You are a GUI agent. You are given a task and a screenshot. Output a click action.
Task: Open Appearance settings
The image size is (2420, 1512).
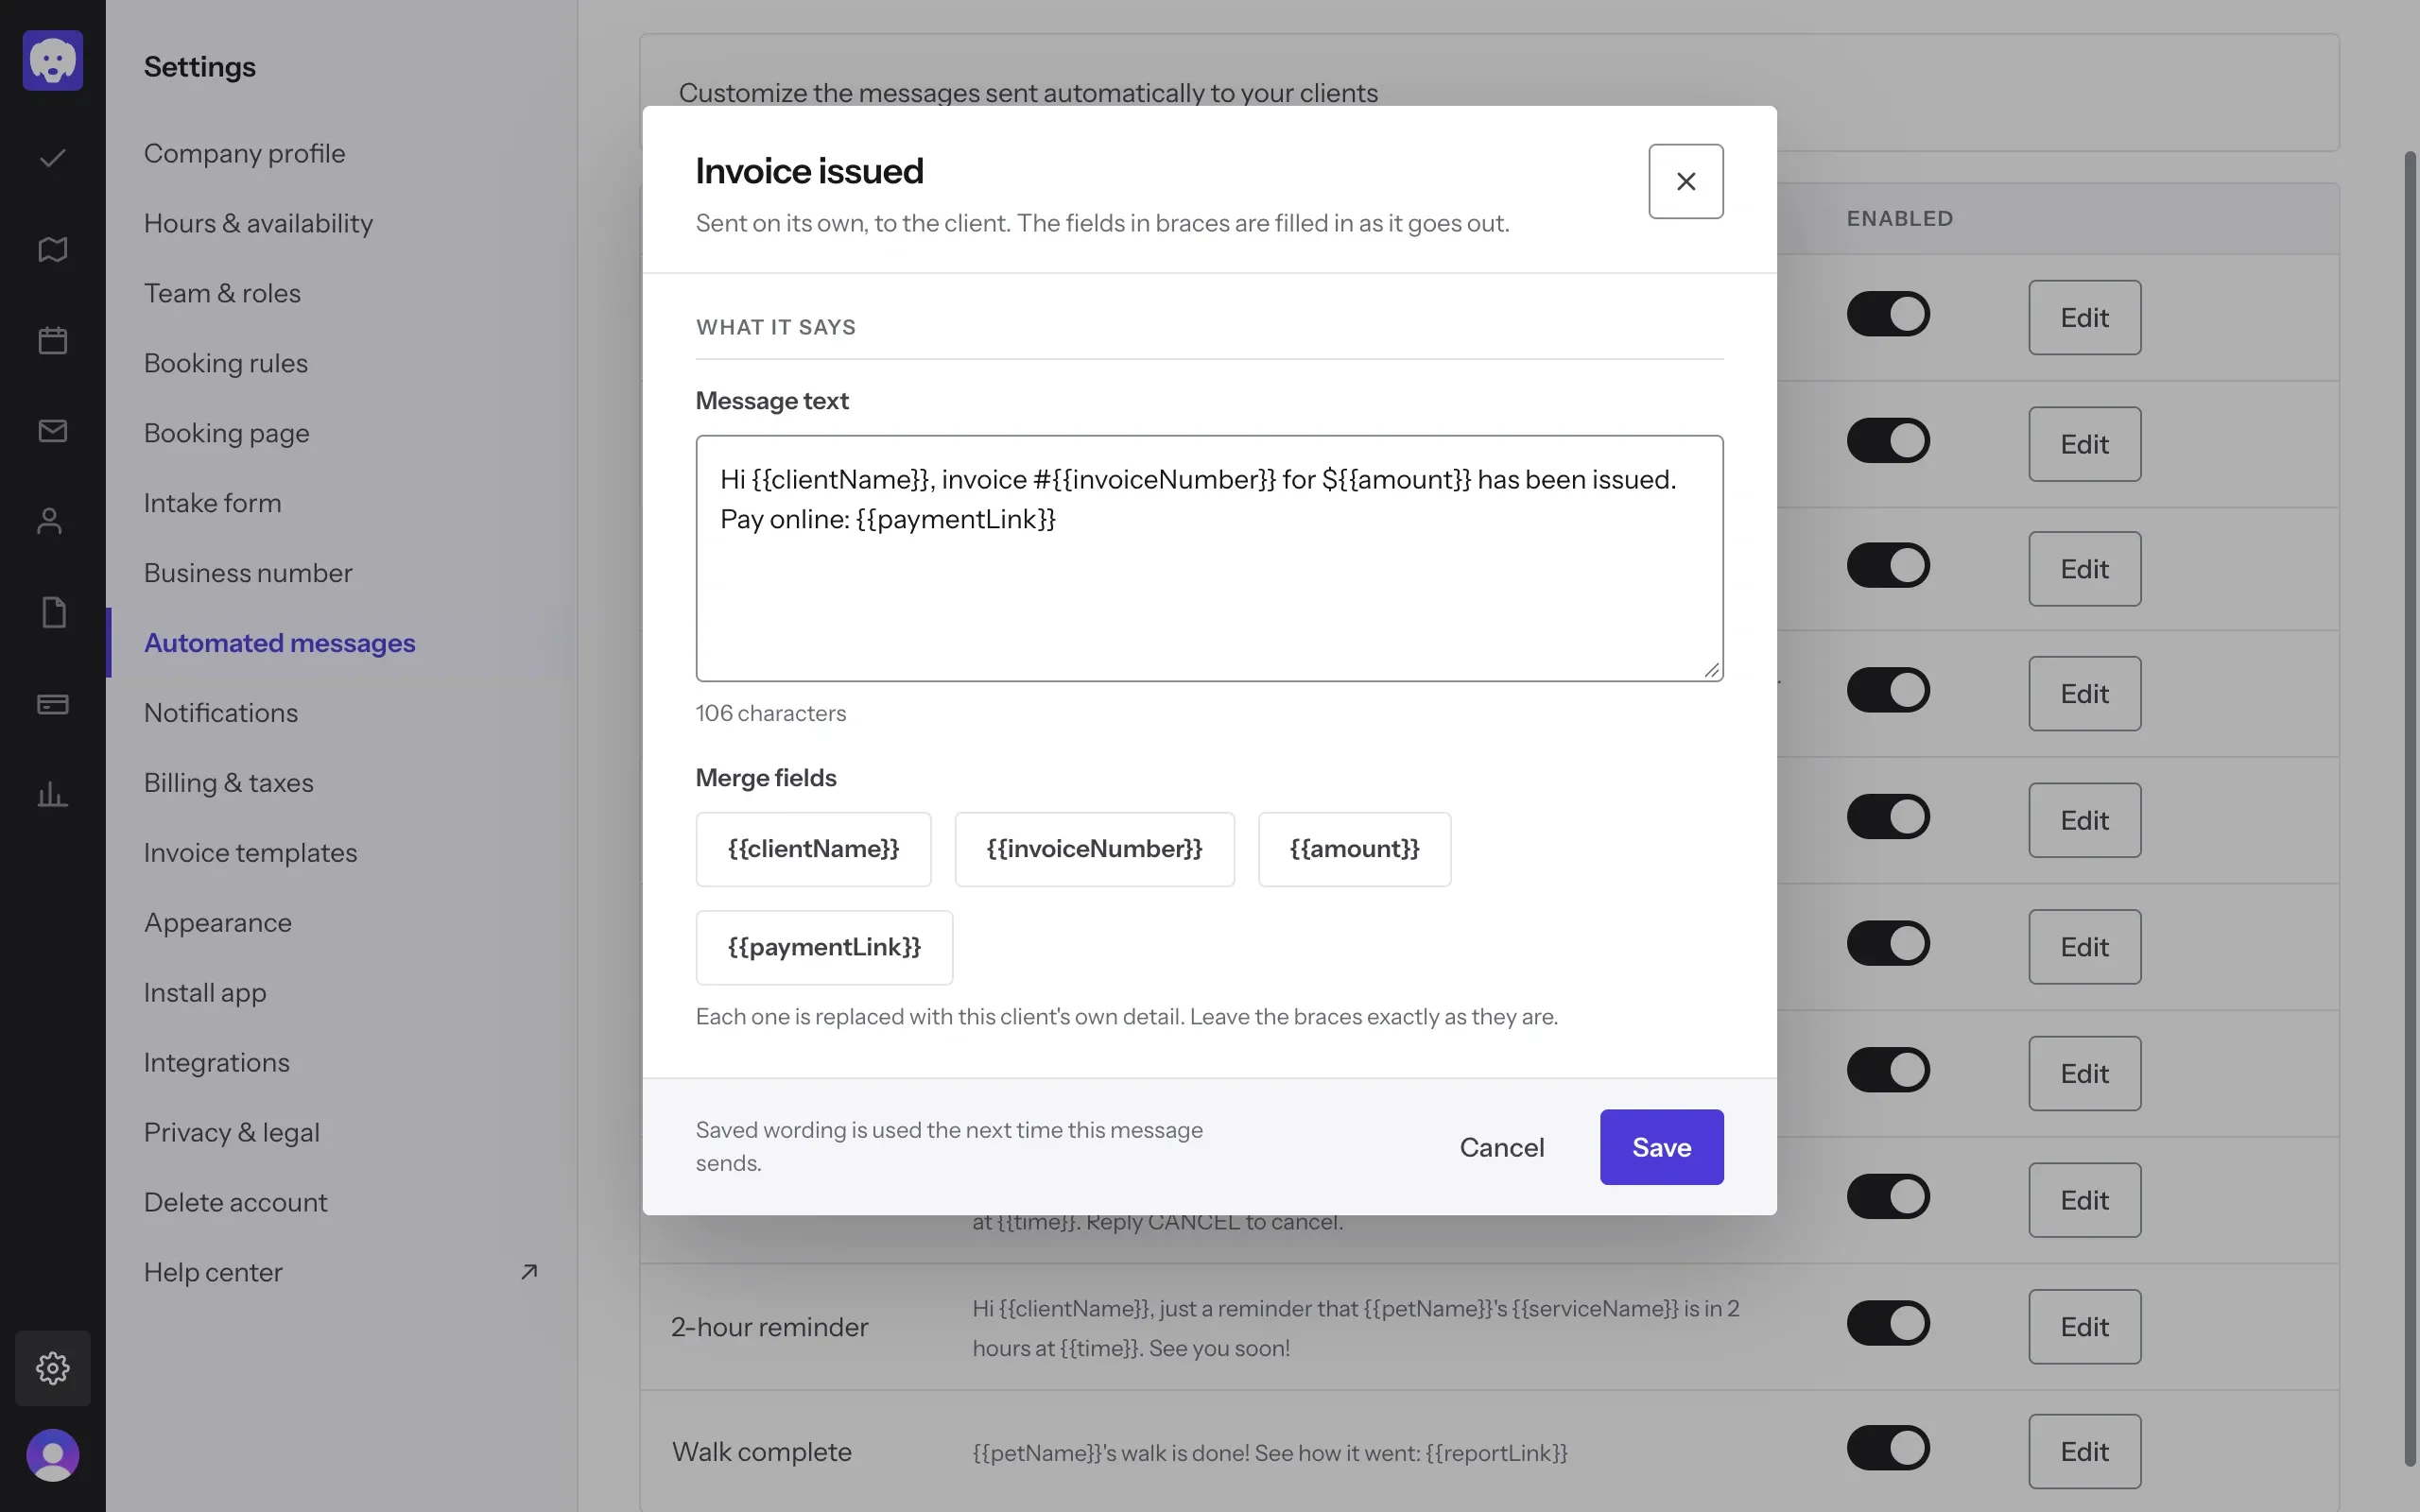[x=218, y=923]
